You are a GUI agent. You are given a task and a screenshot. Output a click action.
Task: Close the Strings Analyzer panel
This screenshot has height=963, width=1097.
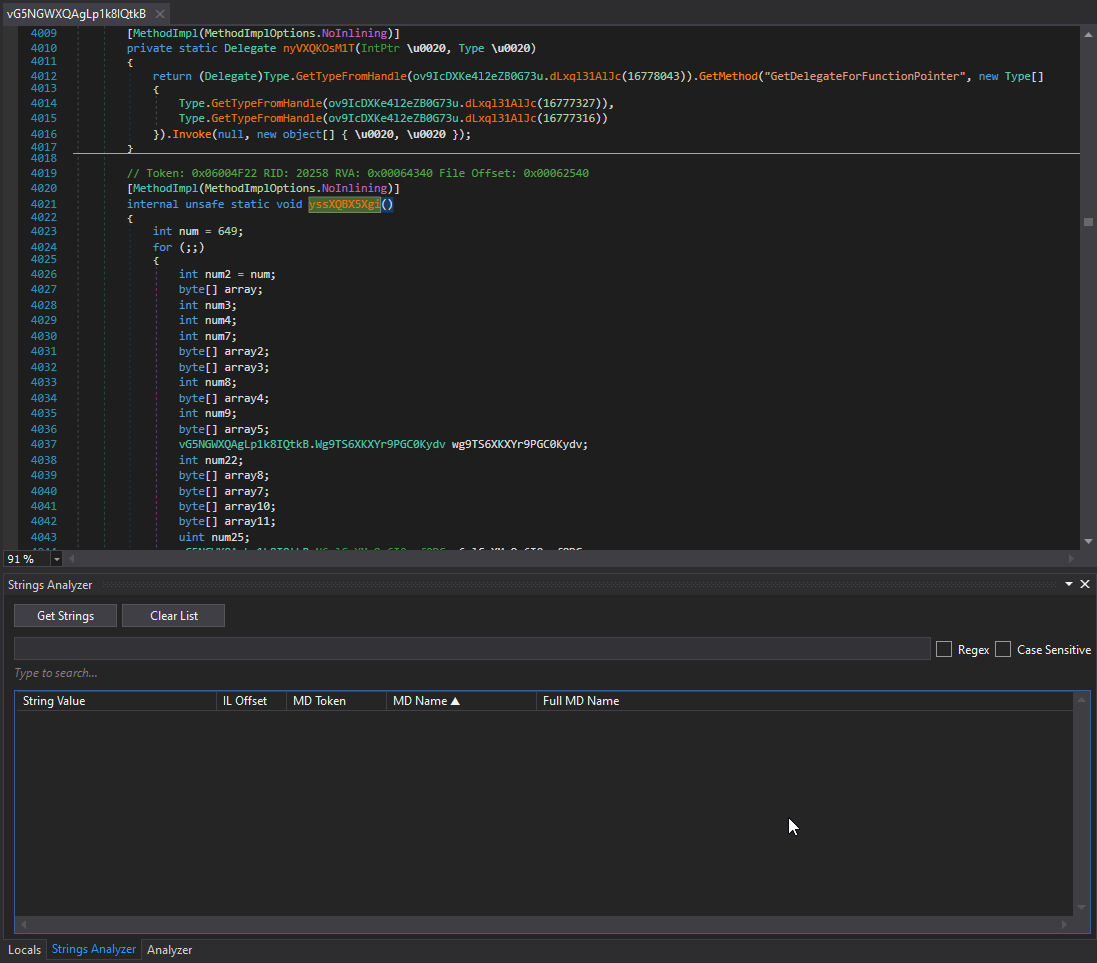[x=1085, y=584]
